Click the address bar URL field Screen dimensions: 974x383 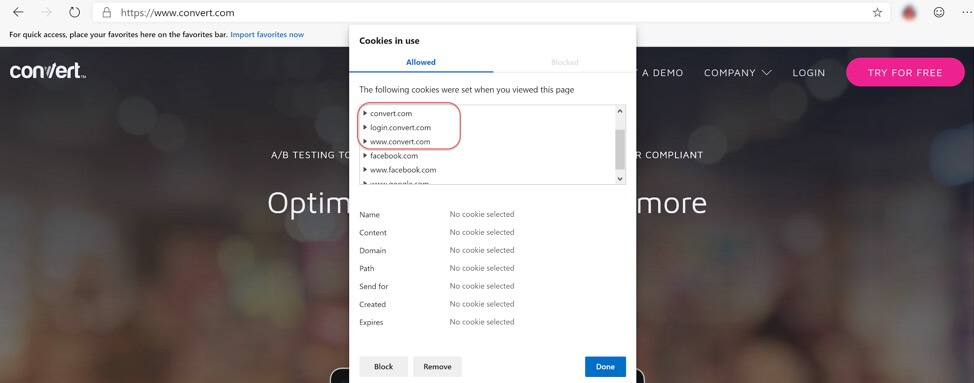pos(491,12)
